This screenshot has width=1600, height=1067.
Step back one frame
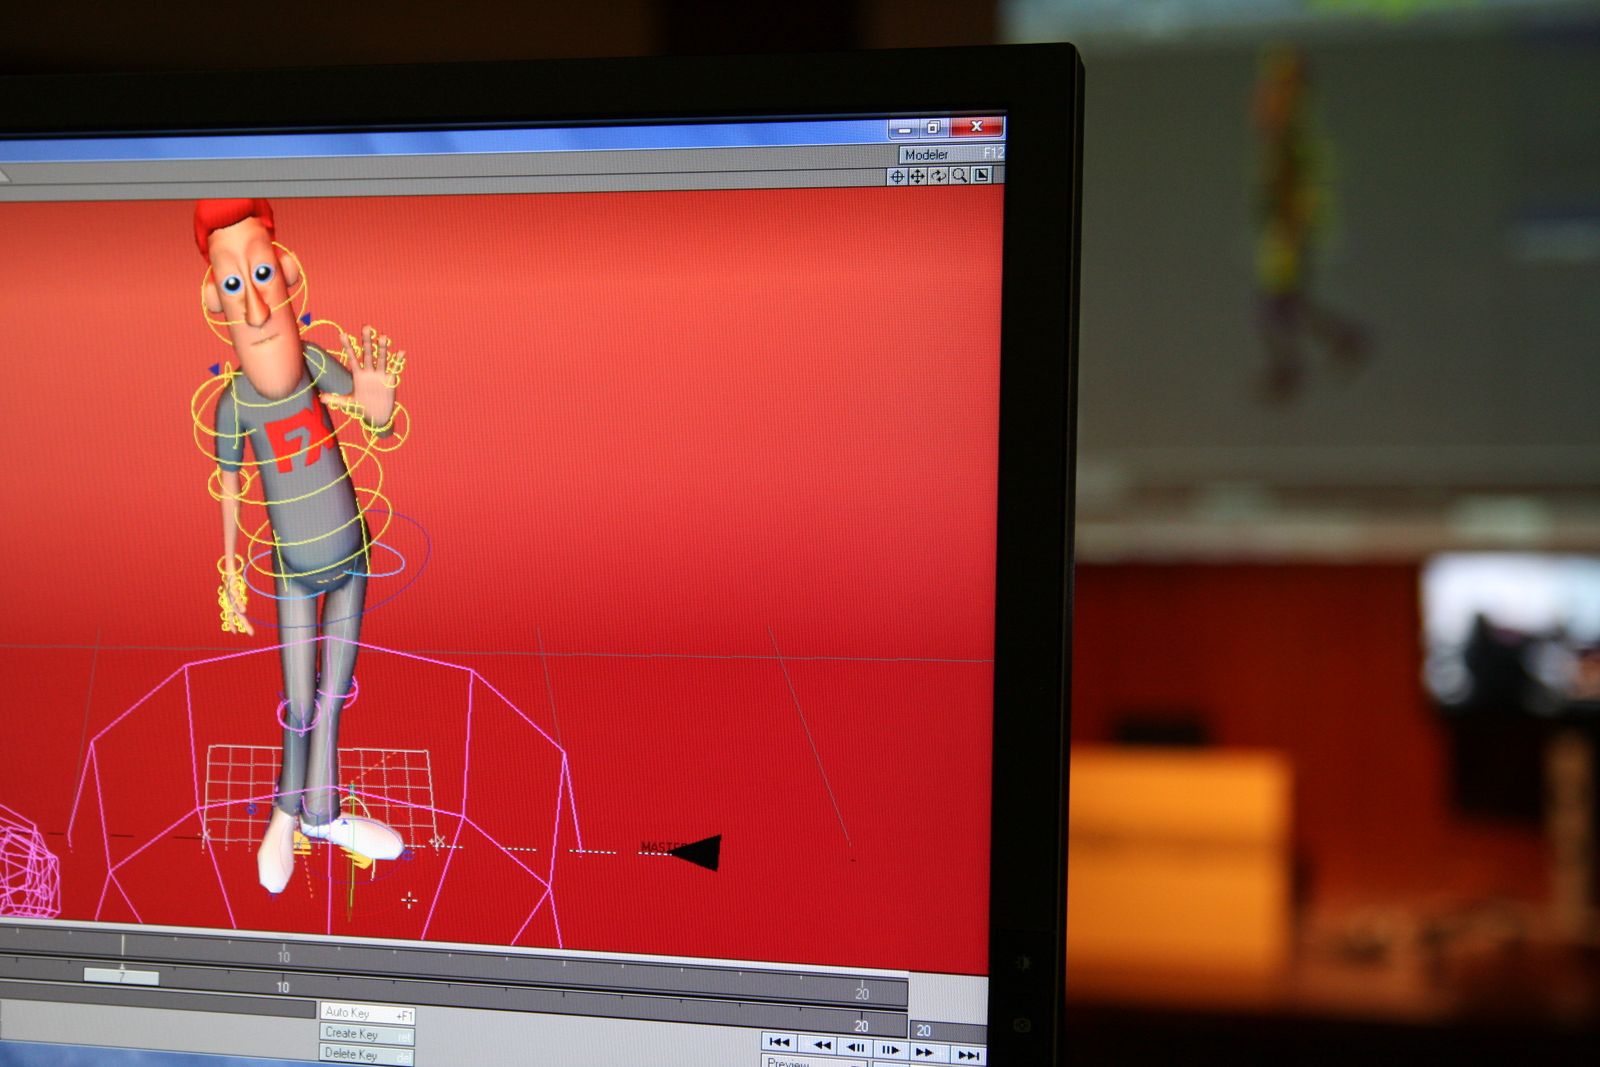pos(856,1047)
